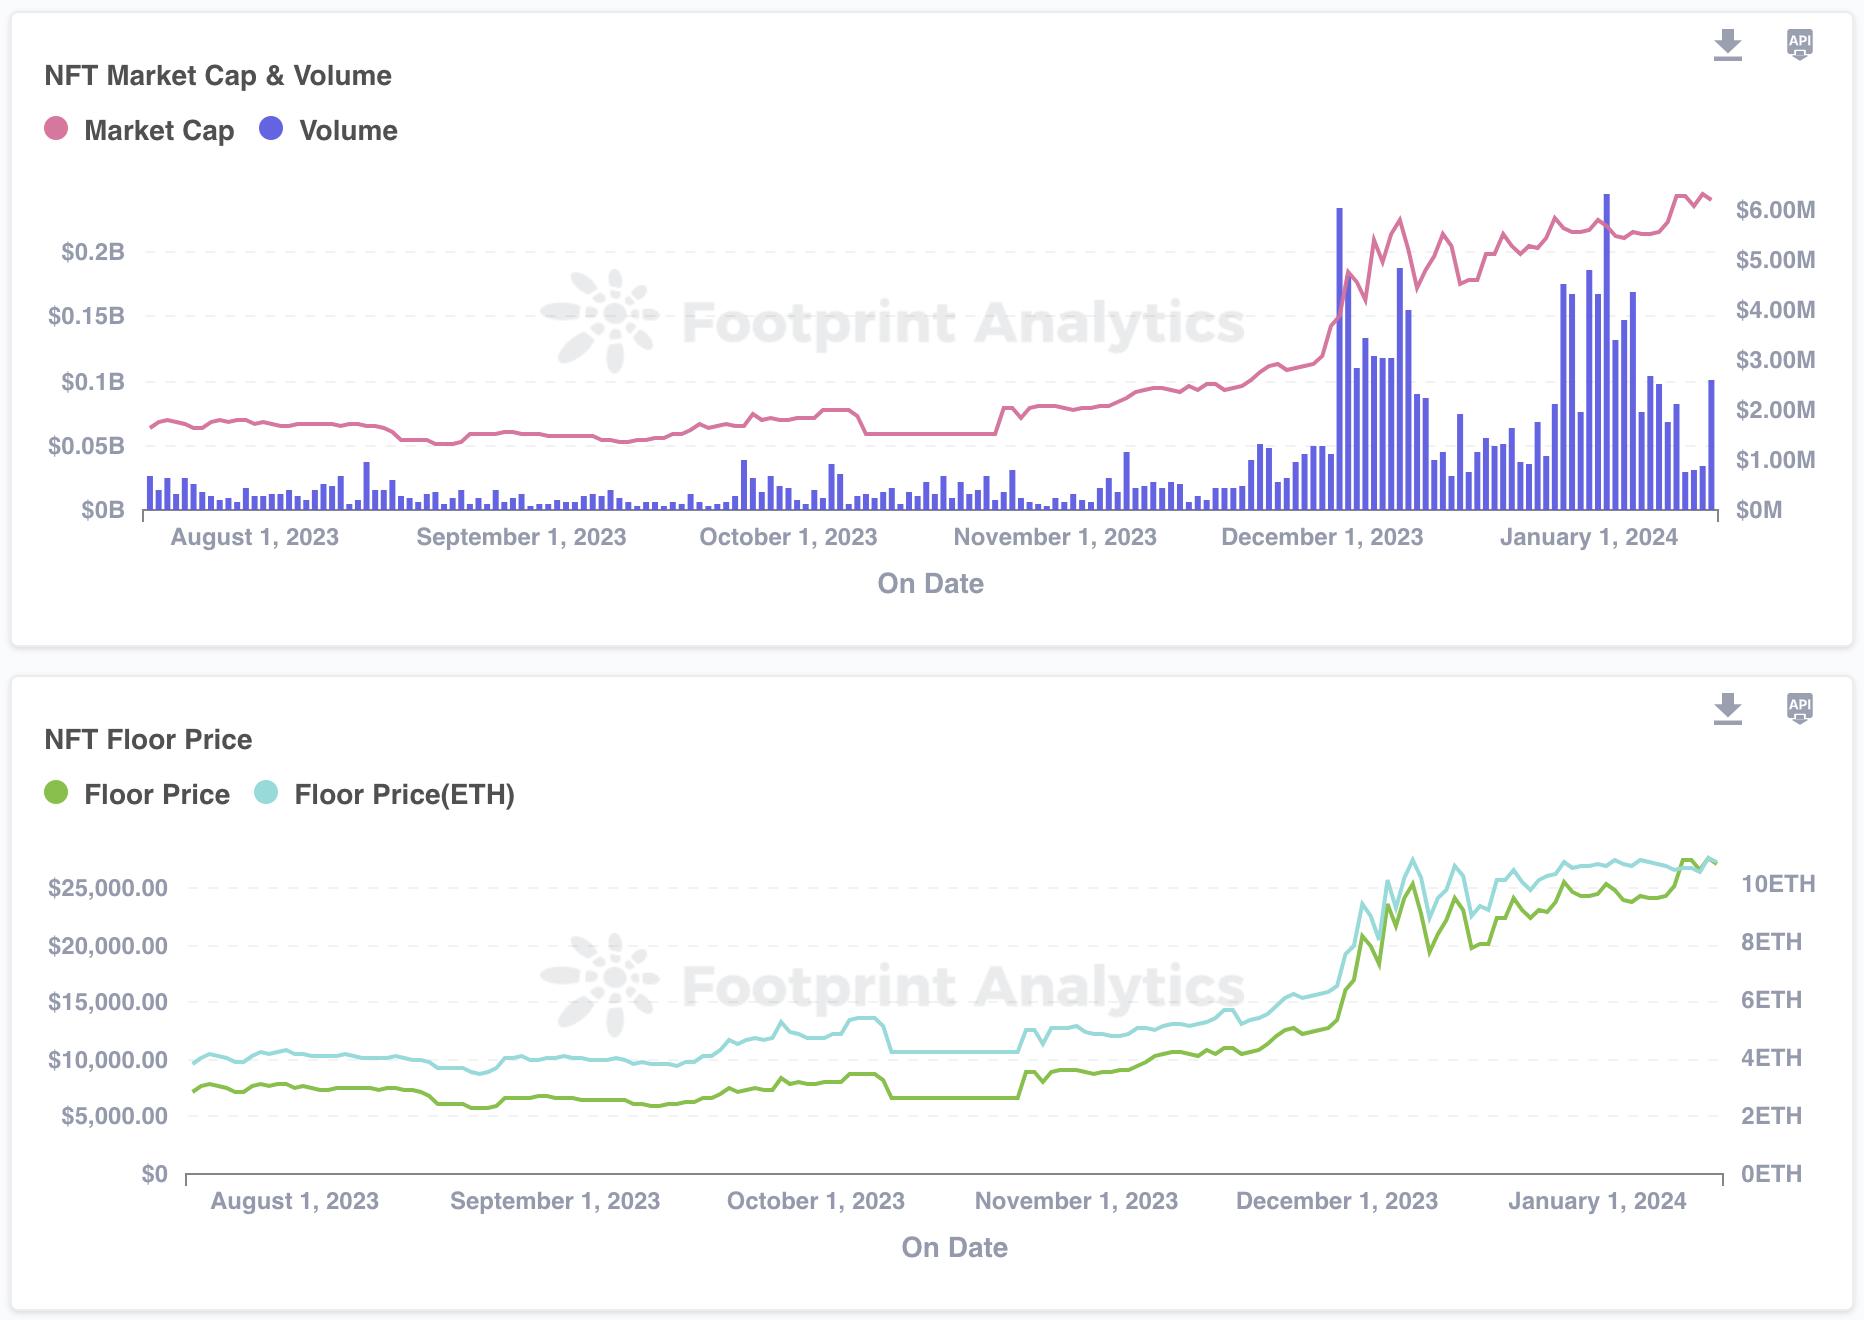Click the $6.00M volume axis label

tap(1775, 210)
